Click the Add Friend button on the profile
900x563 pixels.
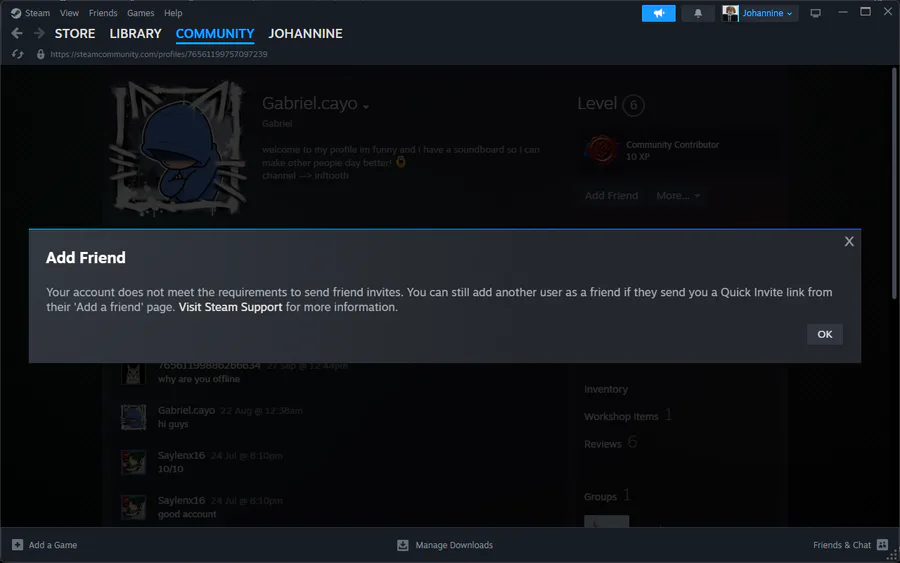tap(611, 196)
